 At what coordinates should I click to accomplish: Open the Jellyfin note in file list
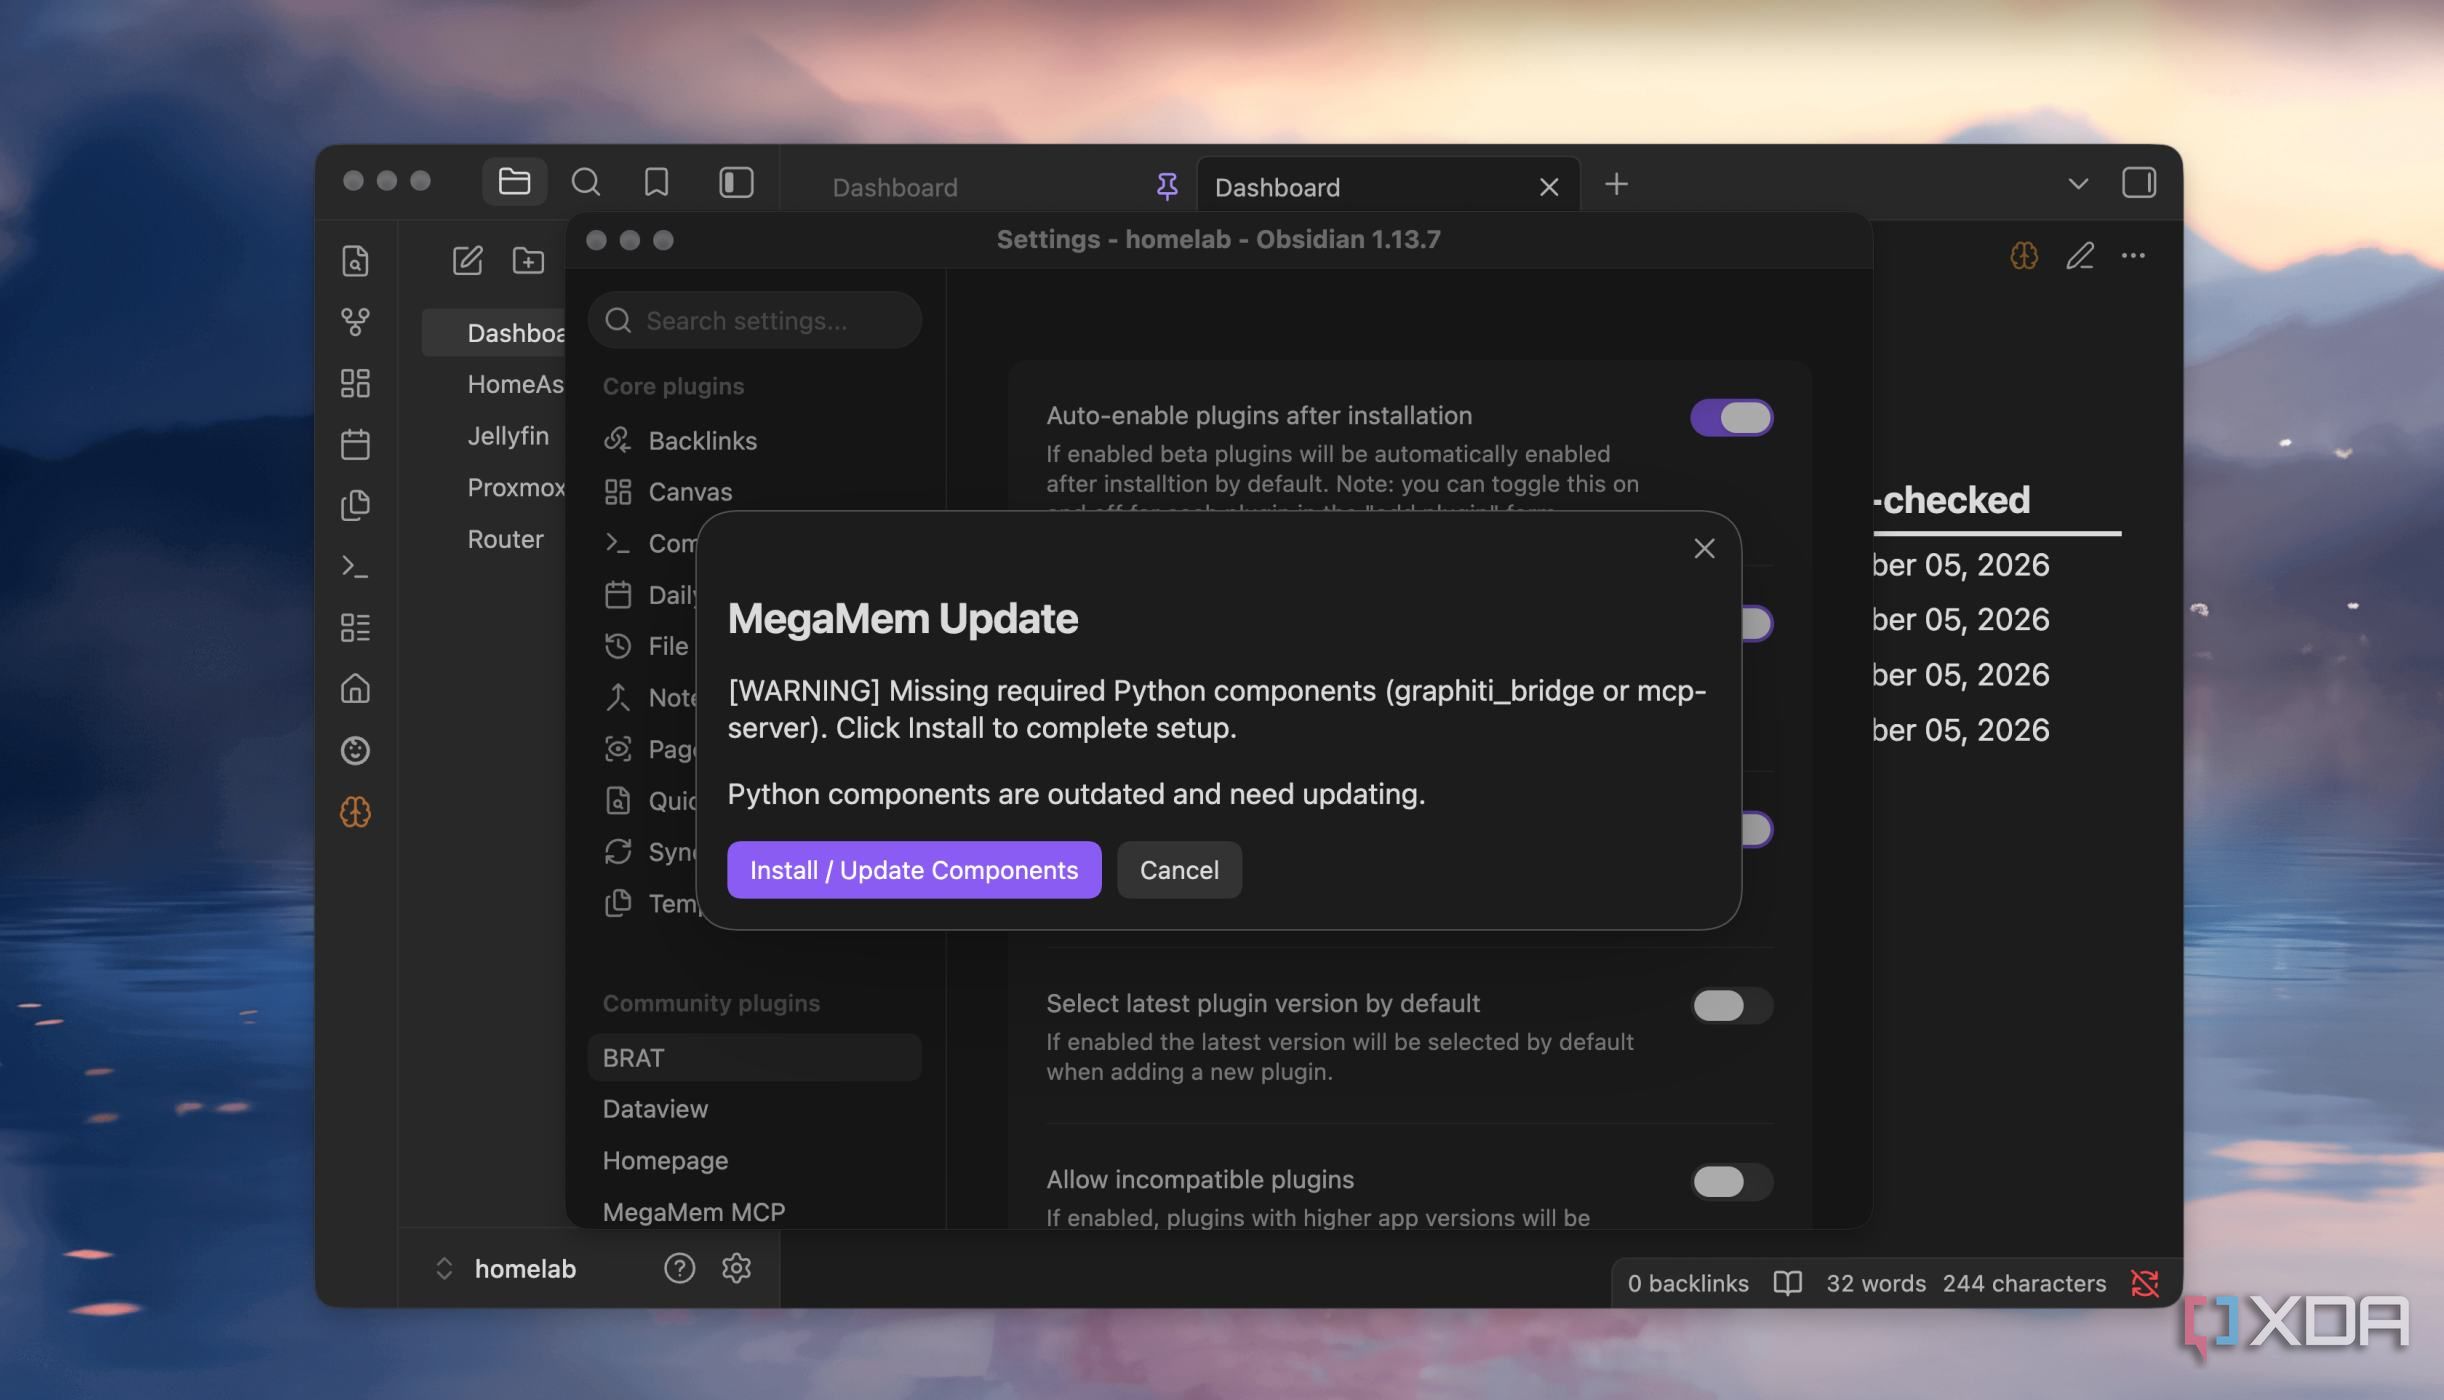coord(508,436)
